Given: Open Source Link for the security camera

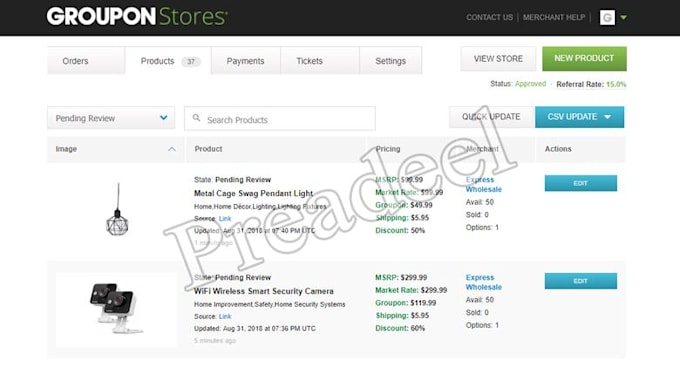Looking at the screenshot, I should click(225, 316).
